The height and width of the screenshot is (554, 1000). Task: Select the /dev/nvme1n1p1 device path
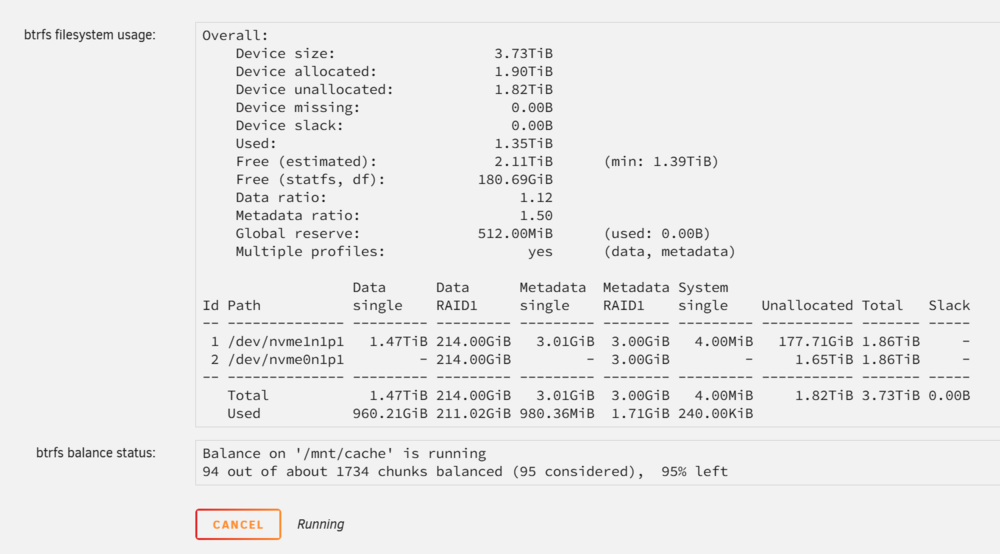286,342
